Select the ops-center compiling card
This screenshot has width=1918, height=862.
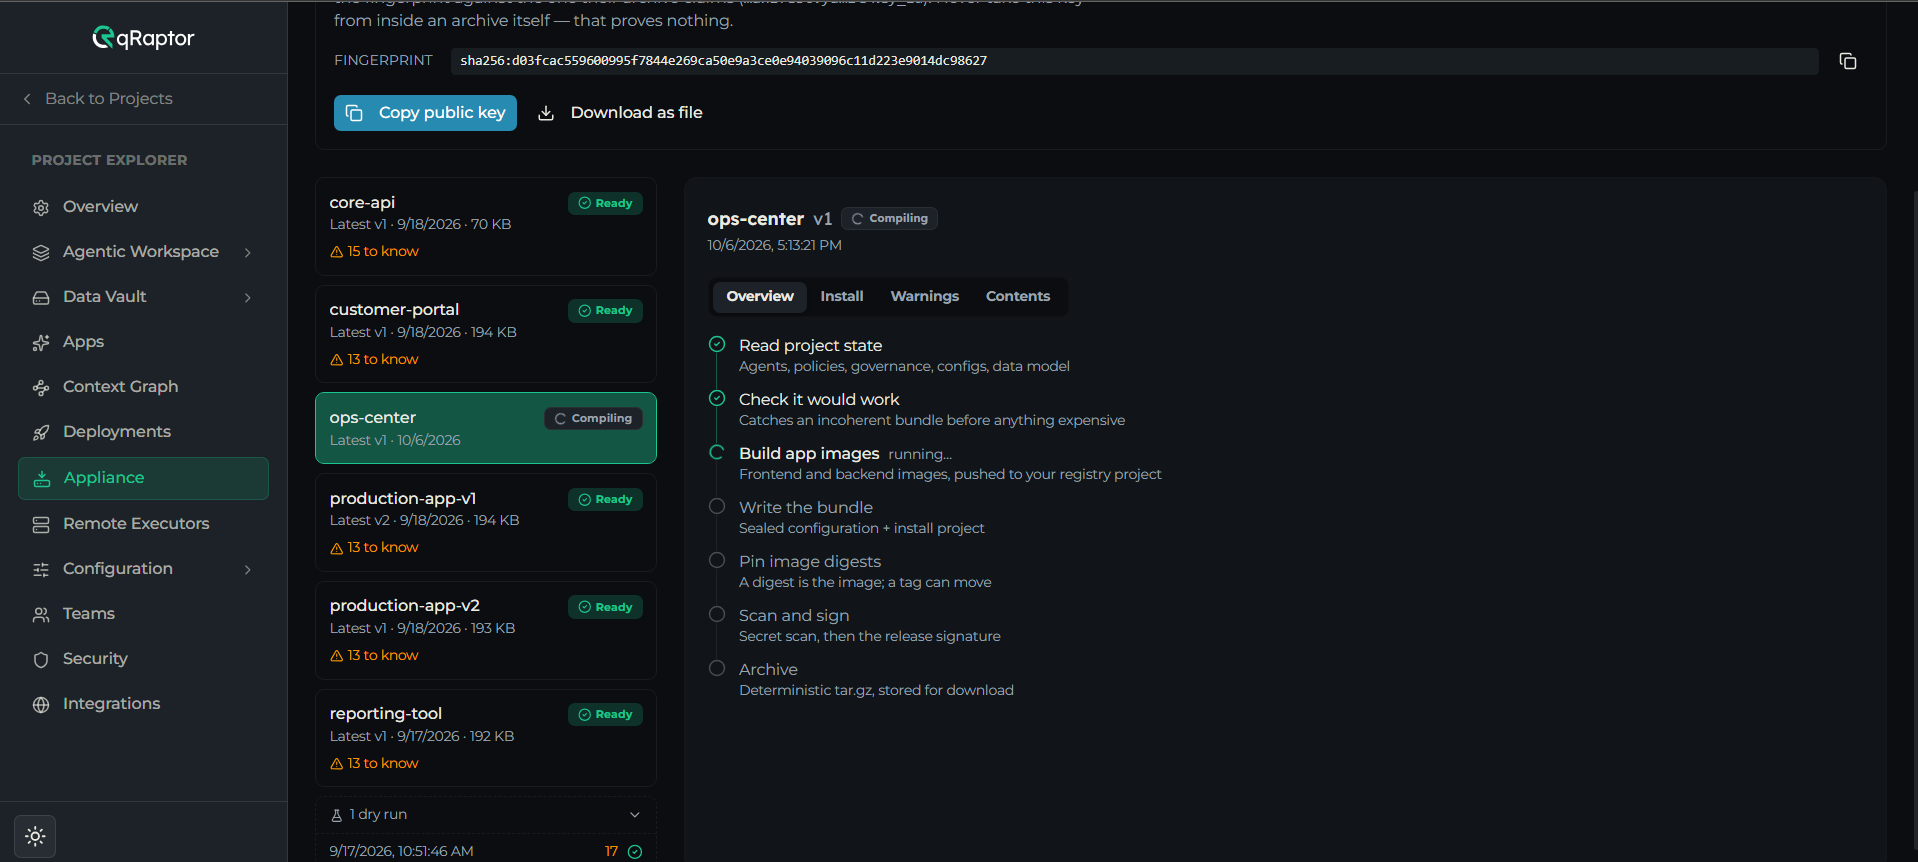(x=486, y=428)
